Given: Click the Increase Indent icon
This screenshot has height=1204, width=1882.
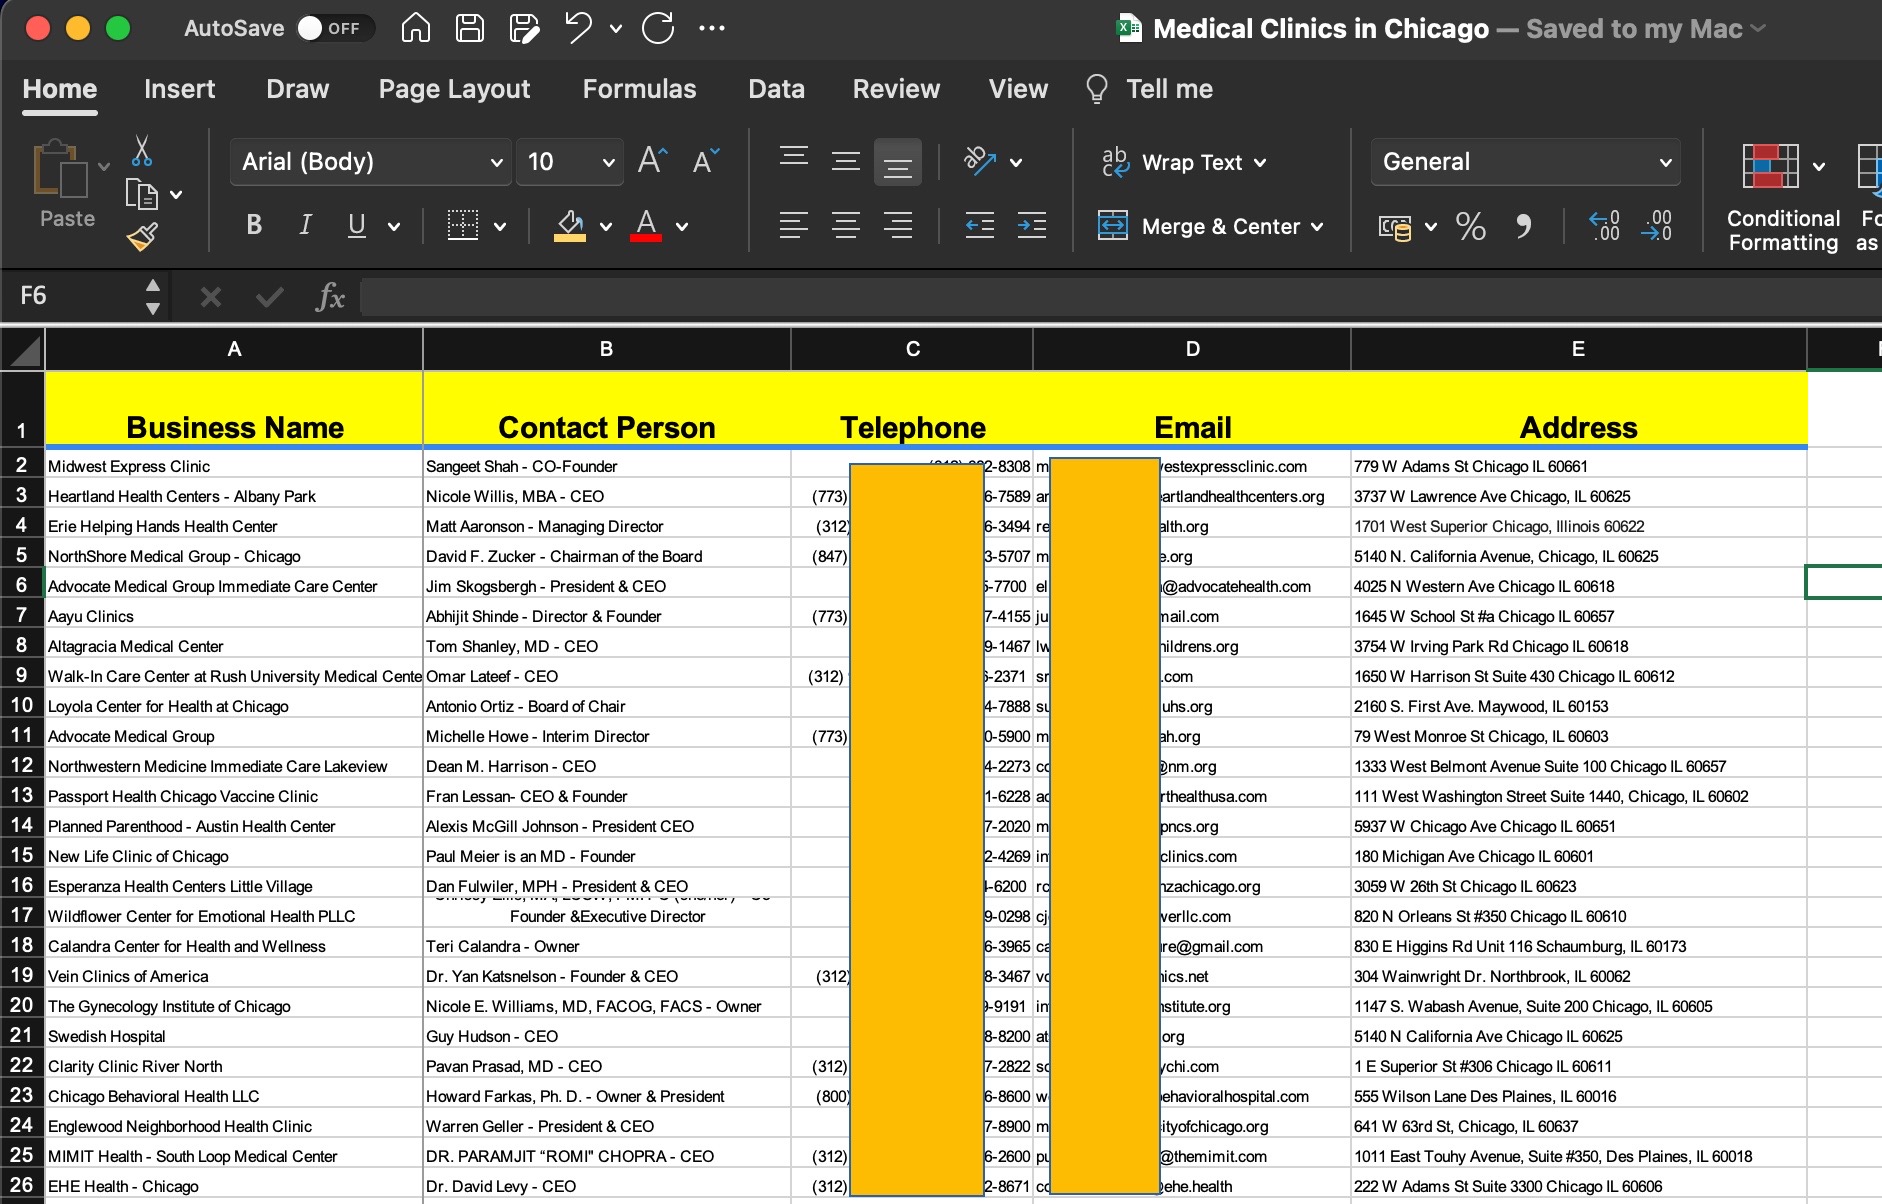Looking at the screenshot, I should [1032, 225].
